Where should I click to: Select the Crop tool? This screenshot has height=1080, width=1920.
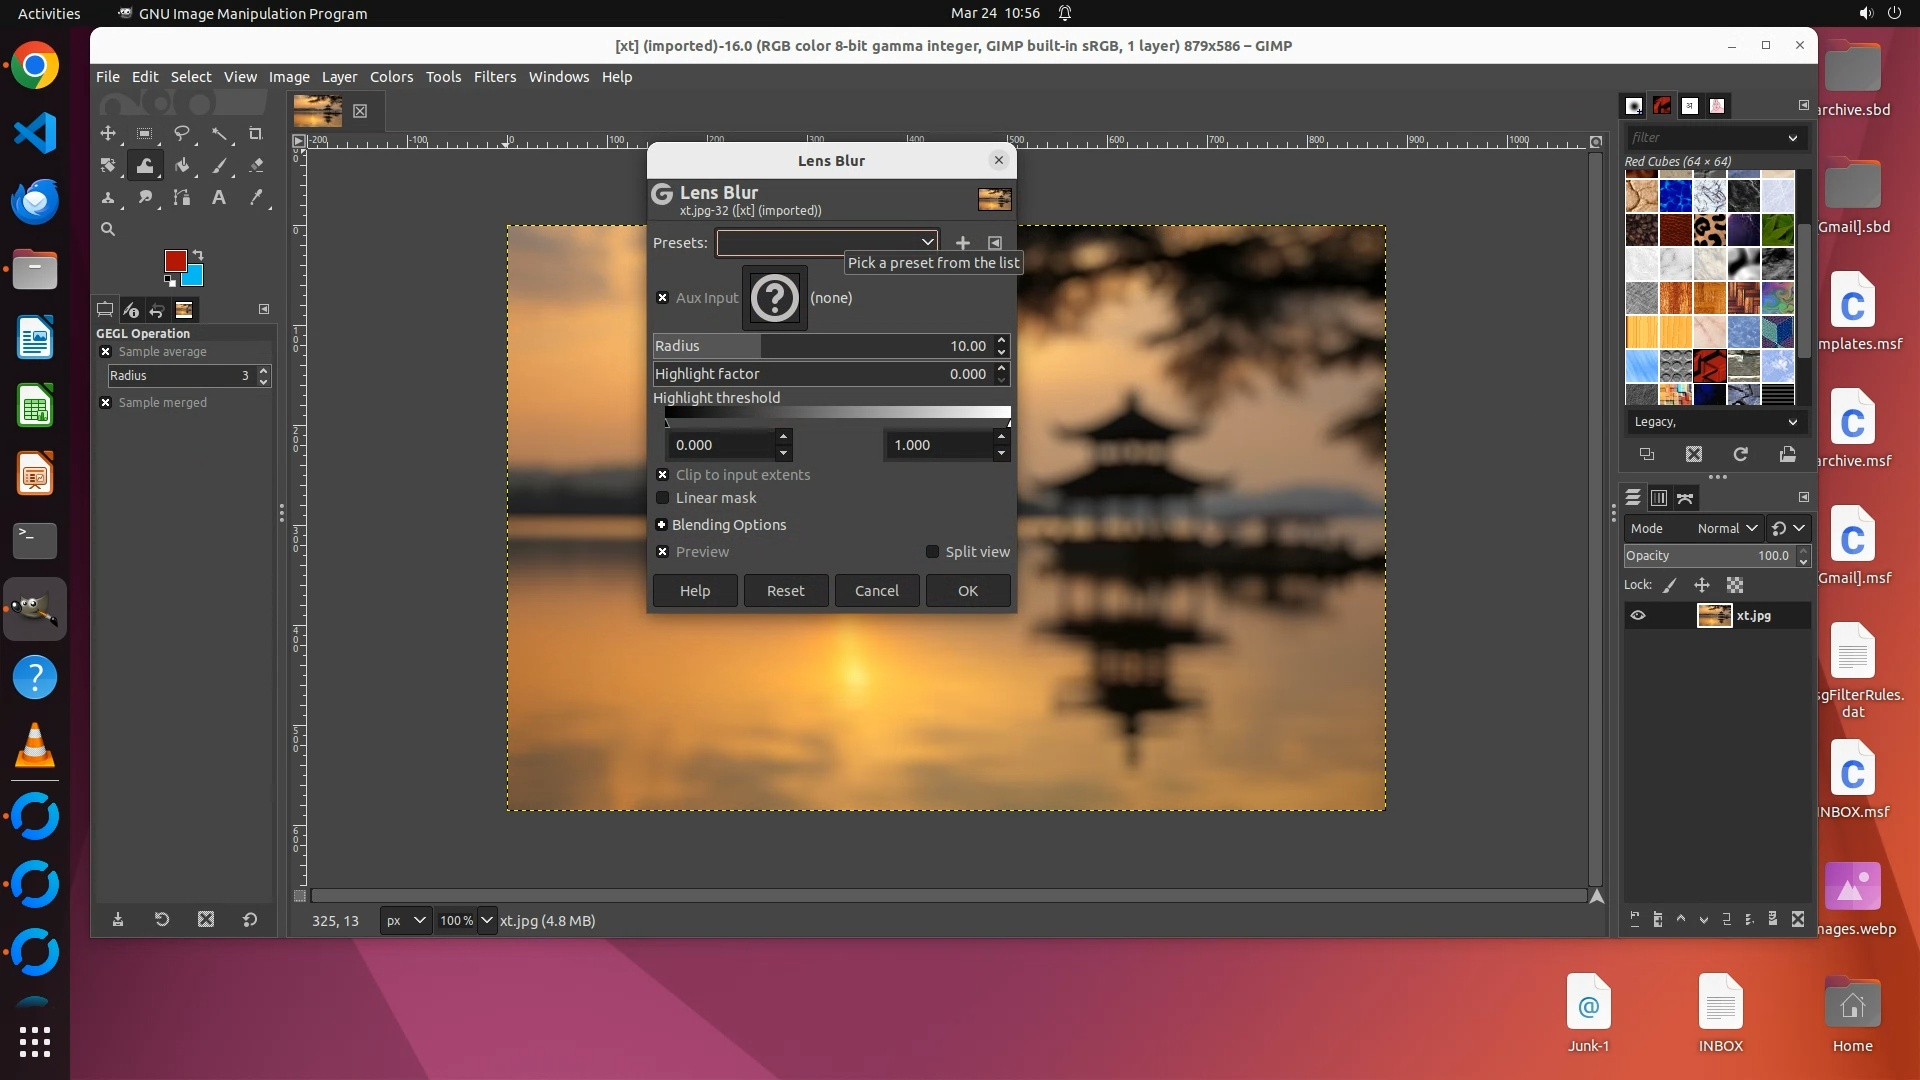pyautogui.click(x=255, y=133)
